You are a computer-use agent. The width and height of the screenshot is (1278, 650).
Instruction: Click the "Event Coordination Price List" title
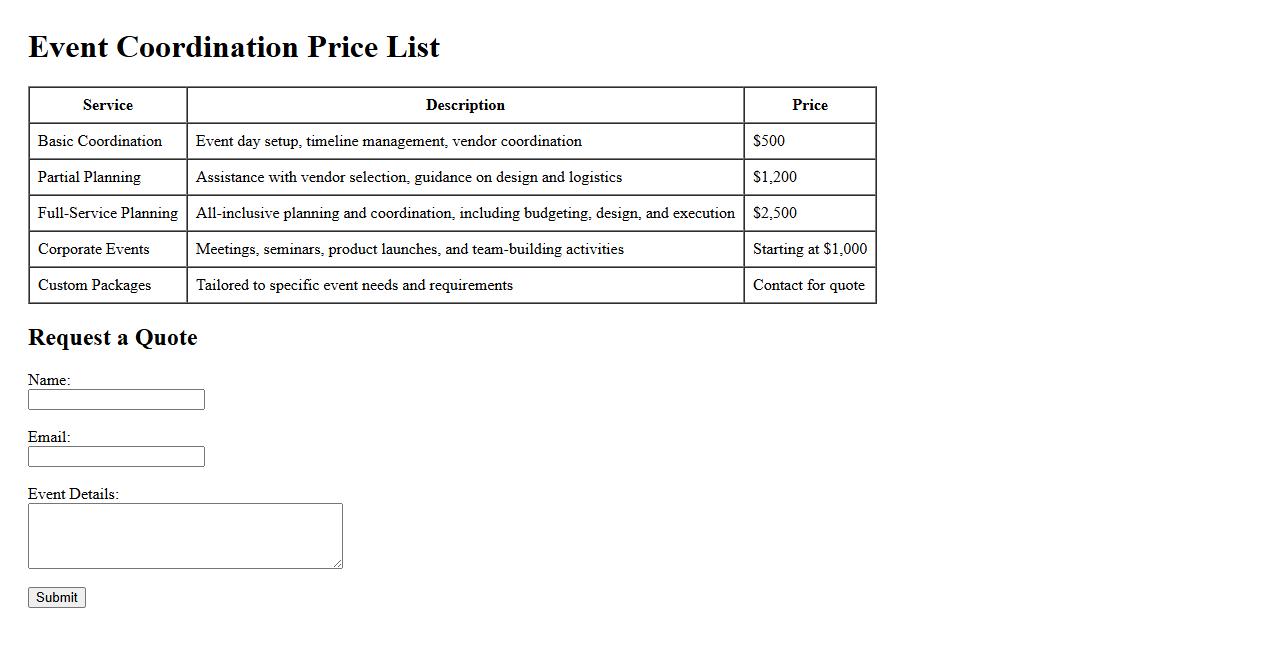[234, 47]
